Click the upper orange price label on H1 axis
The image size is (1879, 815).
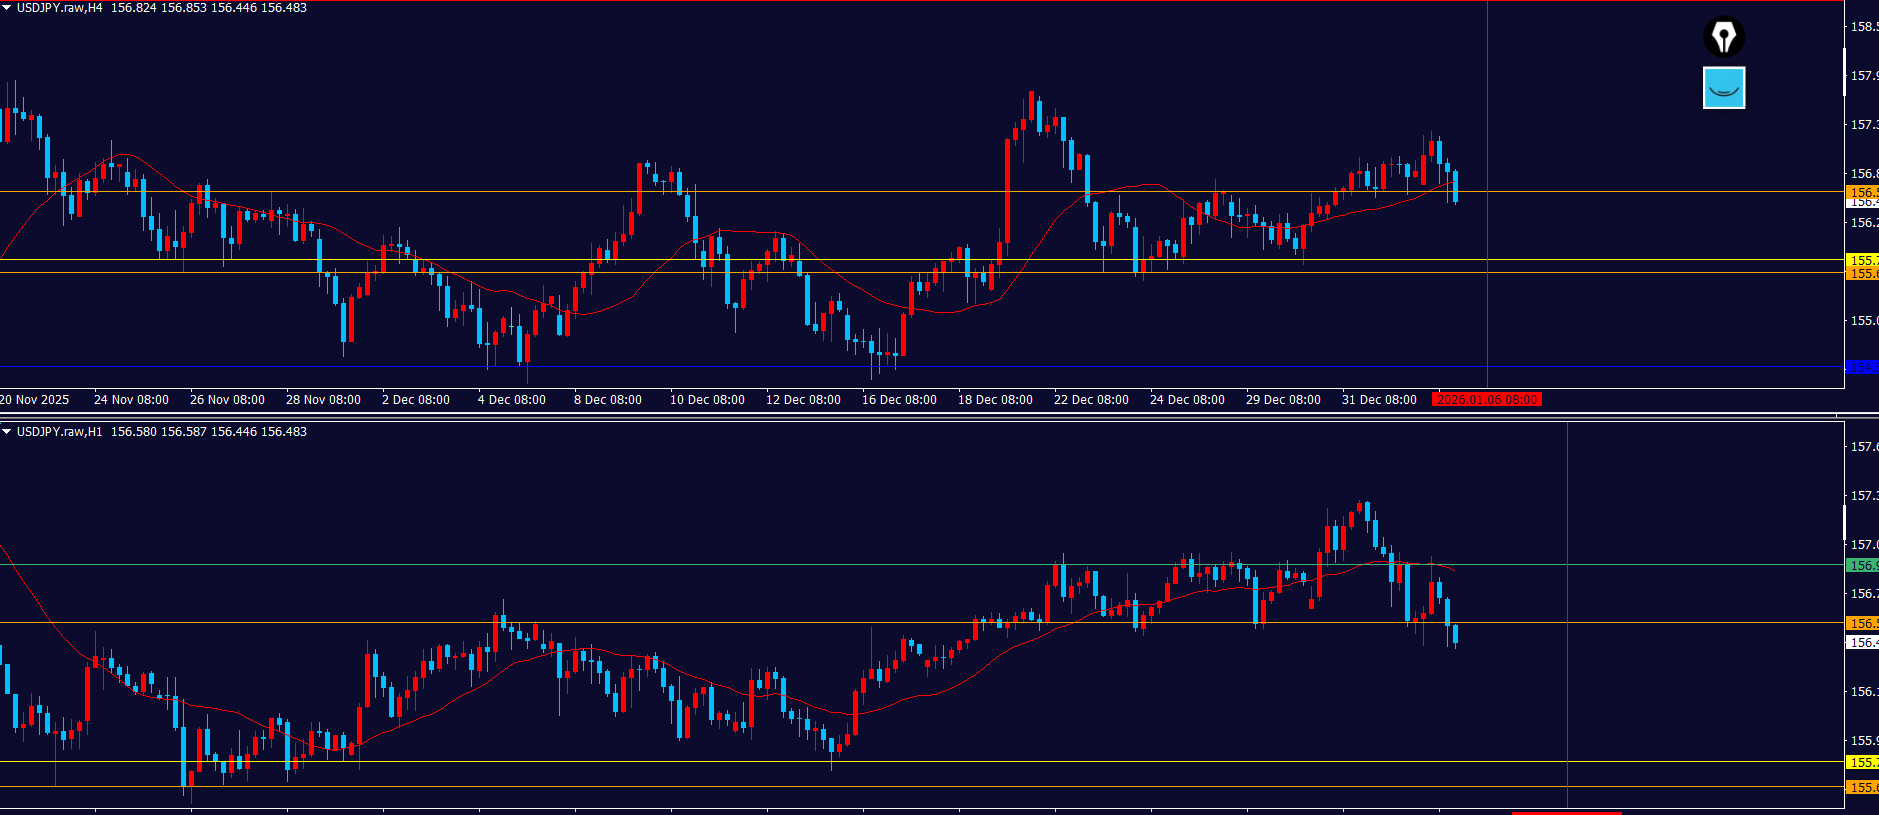pos(1861,623)
